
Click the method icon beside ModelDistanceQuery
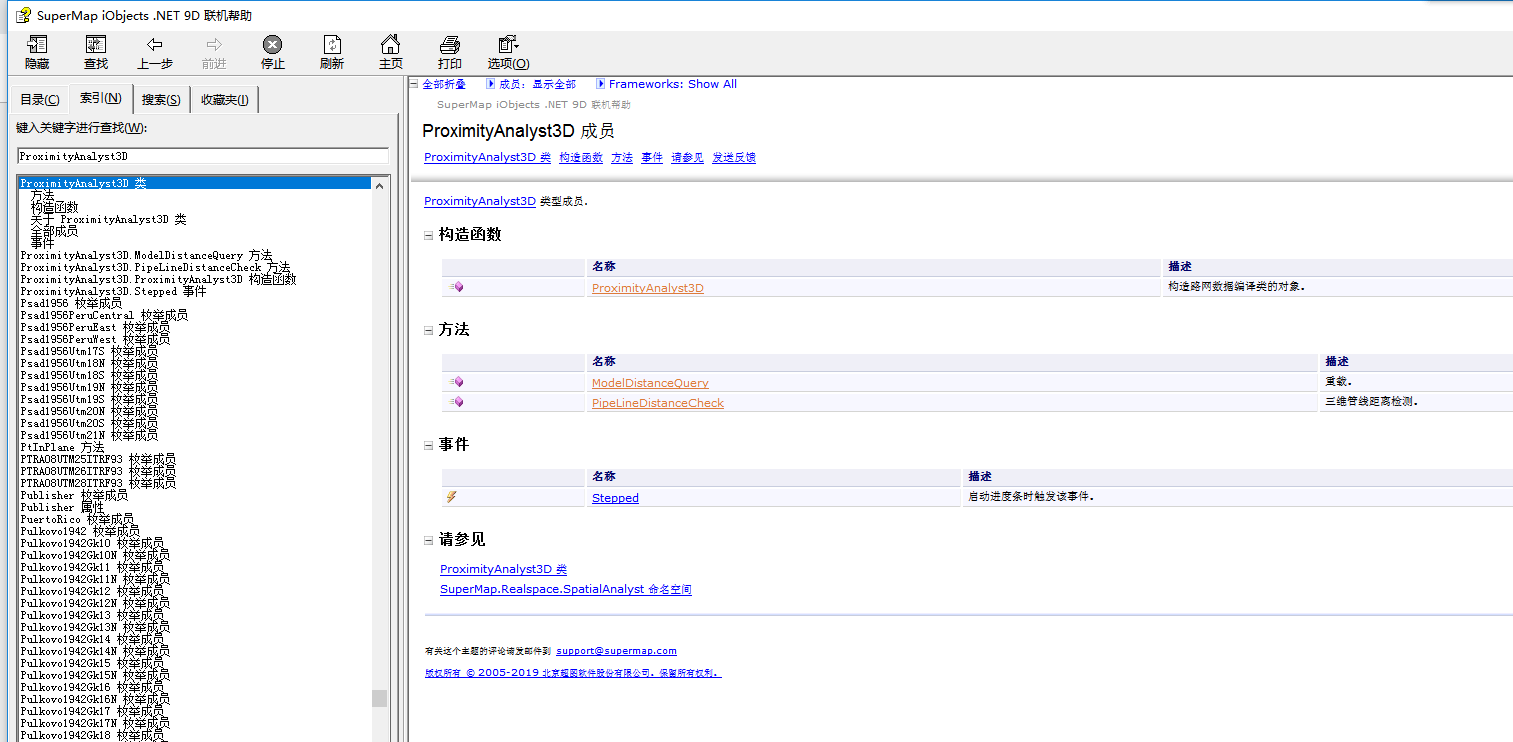(x=456, y=382)
